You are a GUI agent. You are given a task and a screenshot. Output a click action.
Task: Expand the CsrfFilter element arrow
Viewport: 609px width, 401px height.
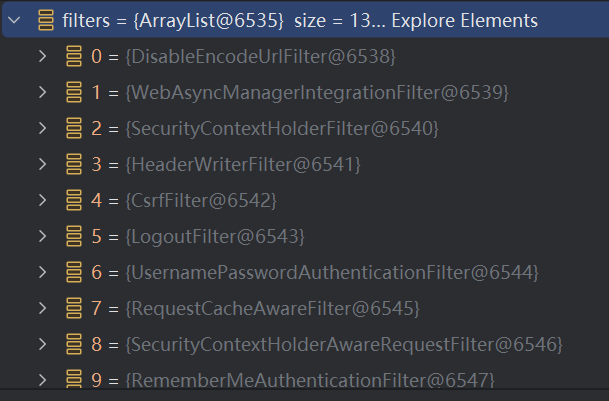(42, 200)
